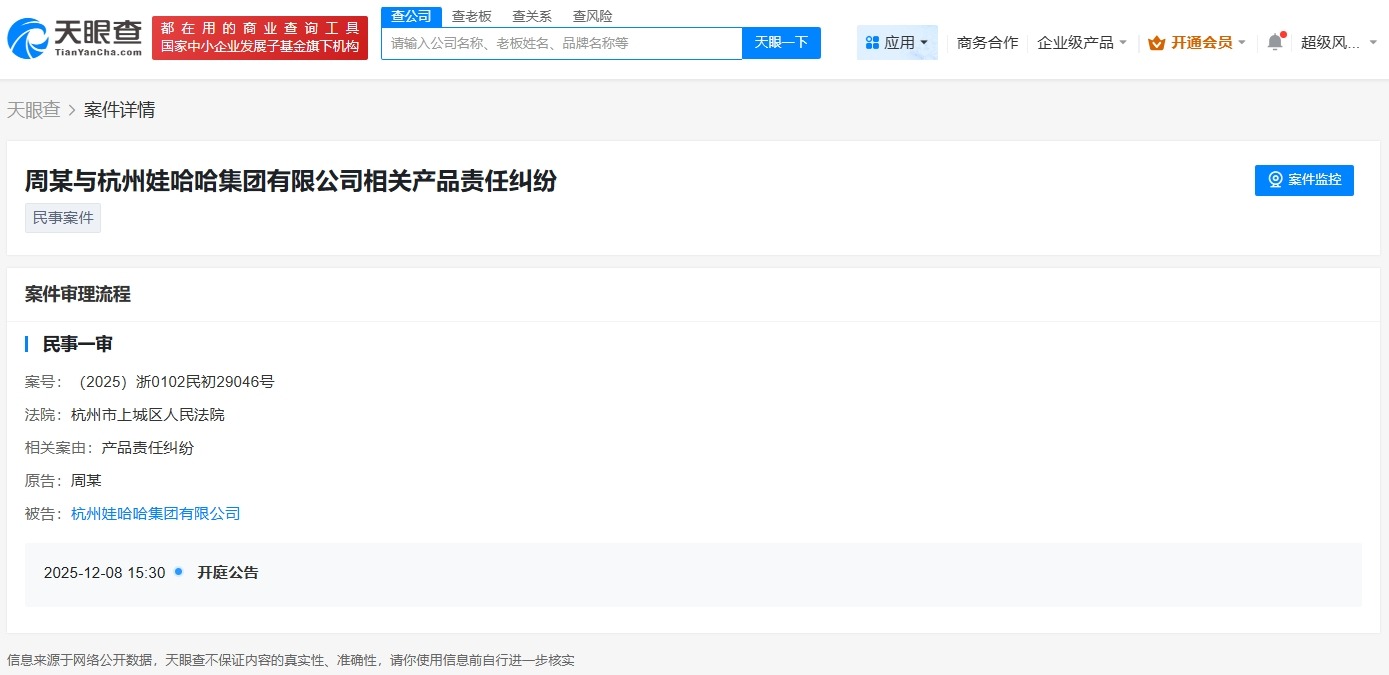Click the 案件监控 button
This screenshot has height=675, width=1389.
tap(1304, 180)
